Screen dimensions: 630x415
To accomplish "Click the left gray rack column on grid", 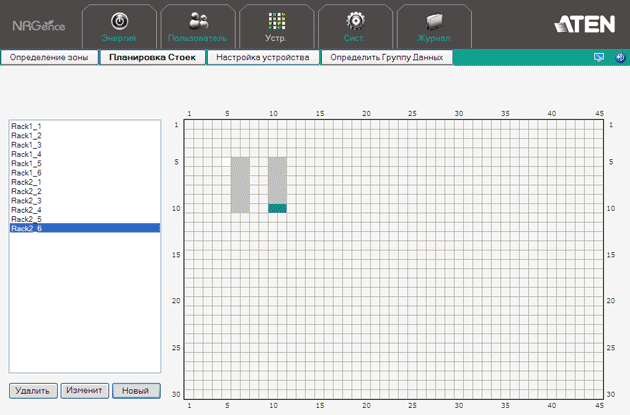I will (x=240, y=185).
